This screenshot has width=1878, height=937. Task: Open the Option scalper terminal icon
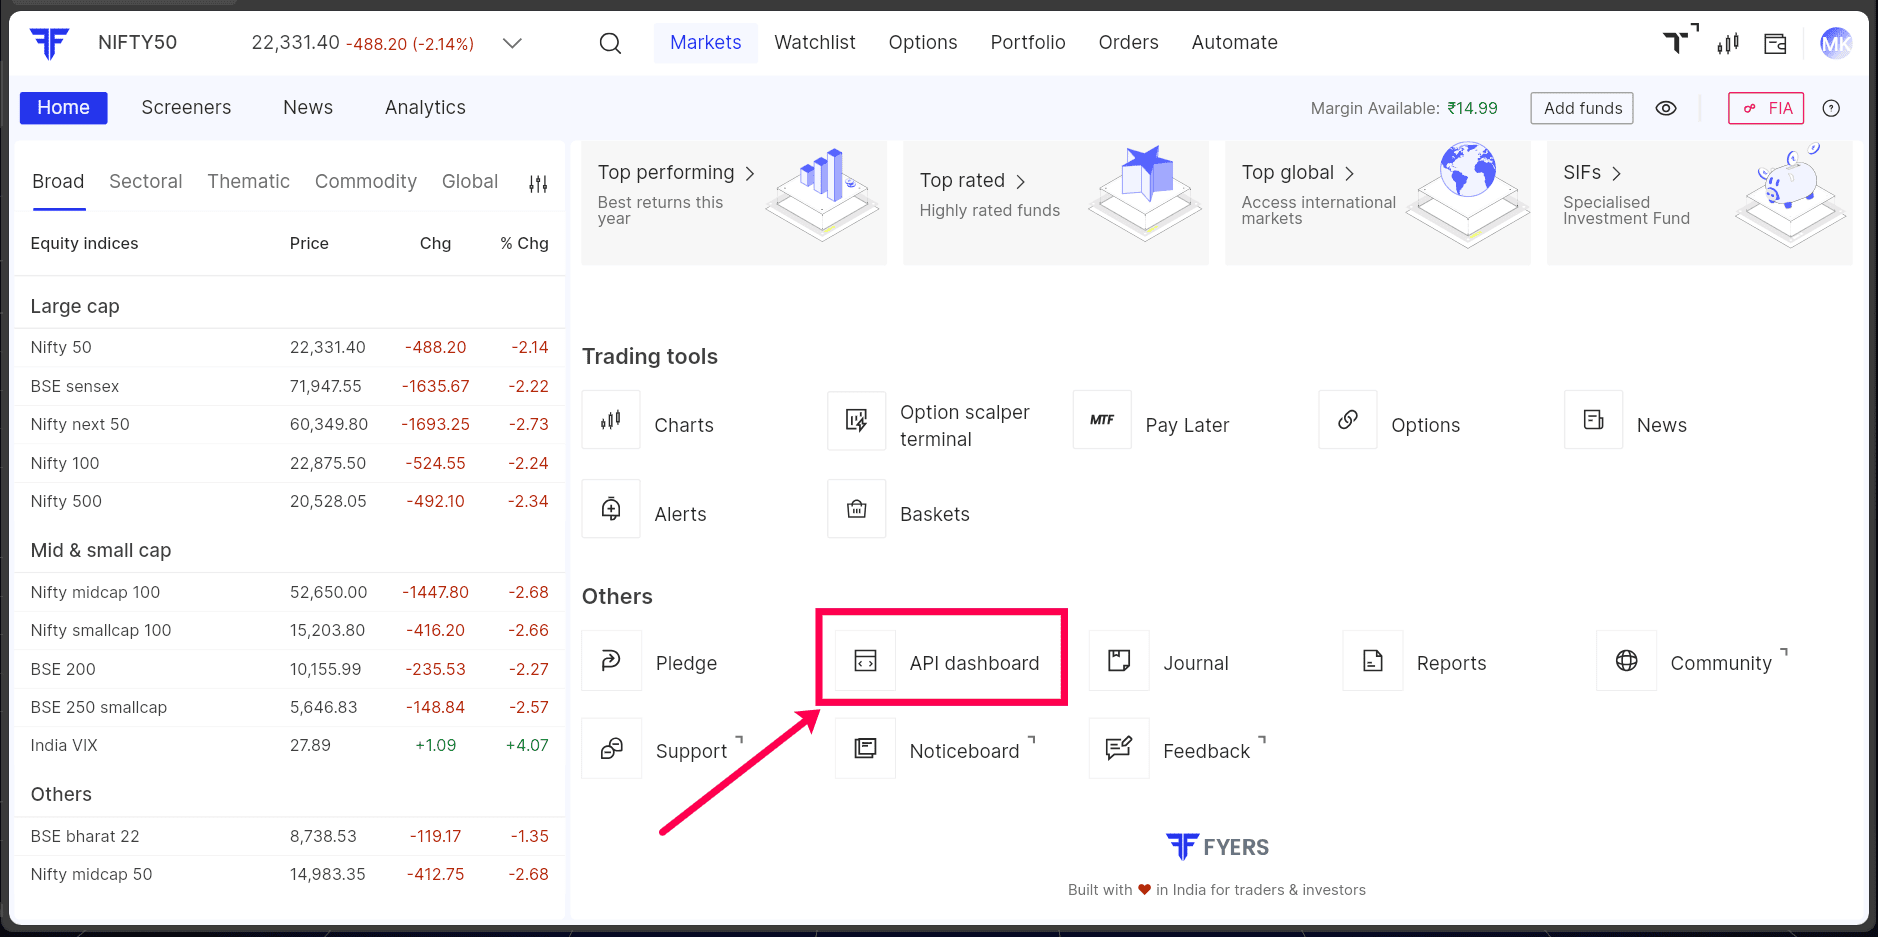857,421
